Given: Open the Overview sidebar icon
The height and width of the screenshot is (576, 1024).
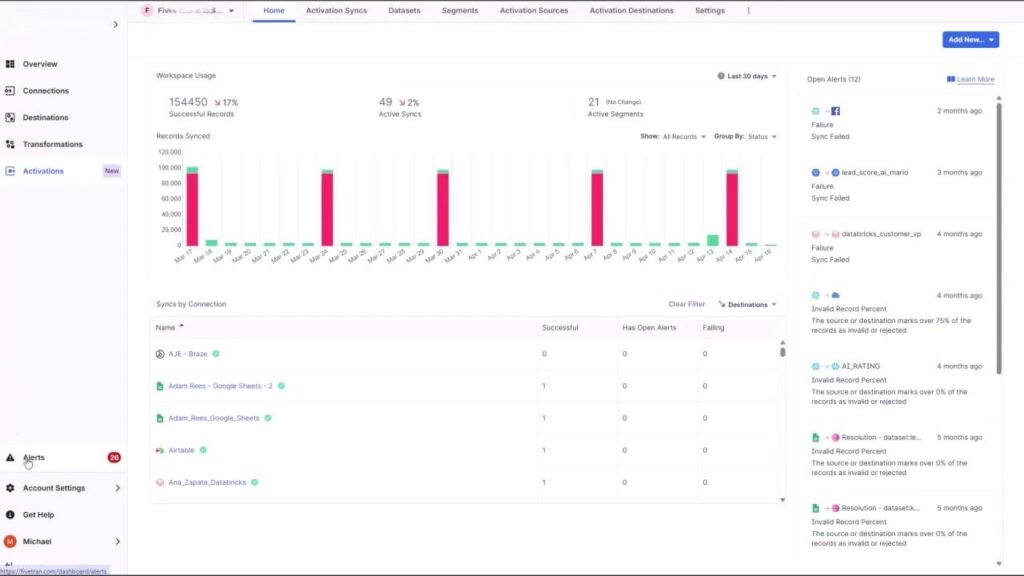Looking at the screenshot, I should coord(10,64).
